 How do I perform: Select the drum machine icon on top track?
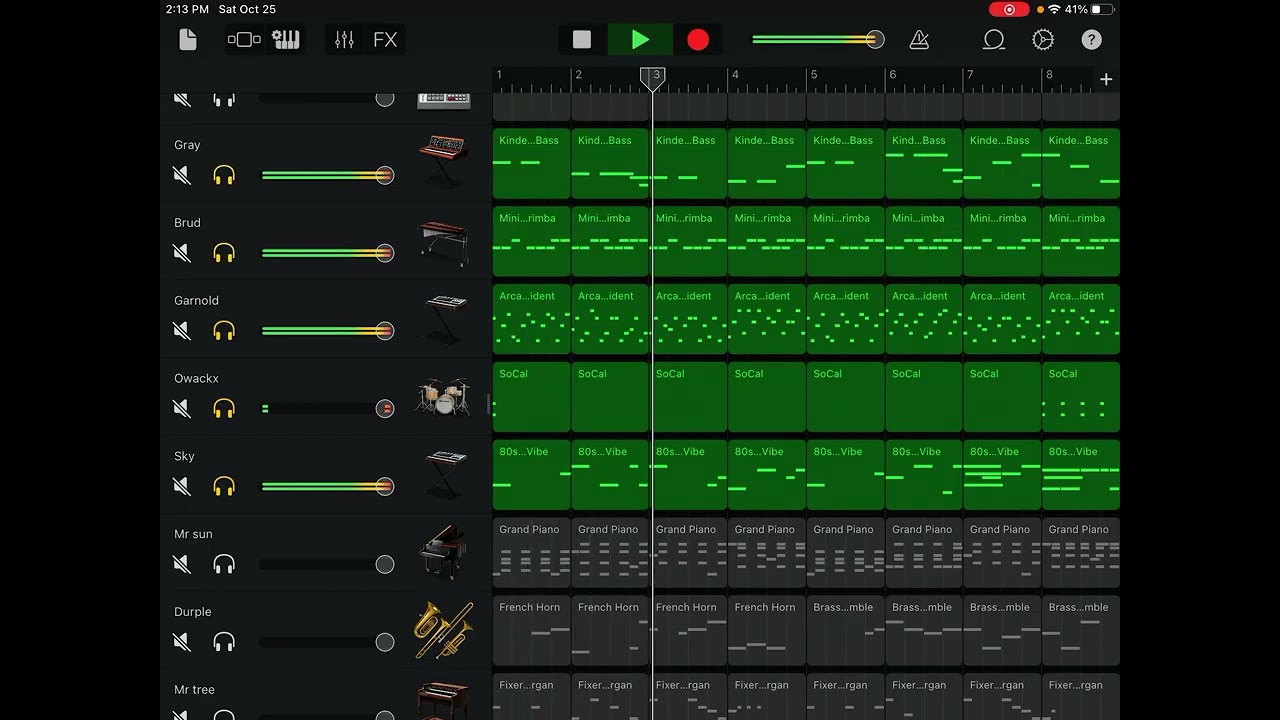(x=444, y=99)
